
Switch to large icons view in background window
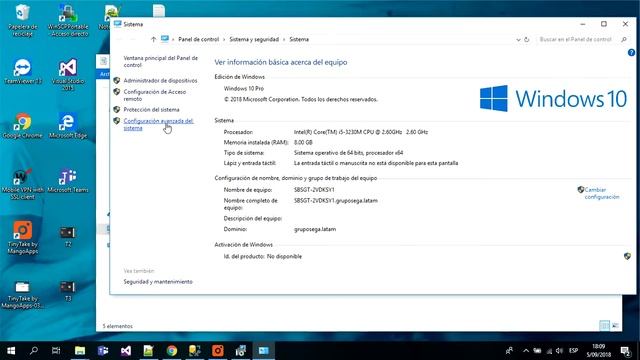tap(615, 325)
